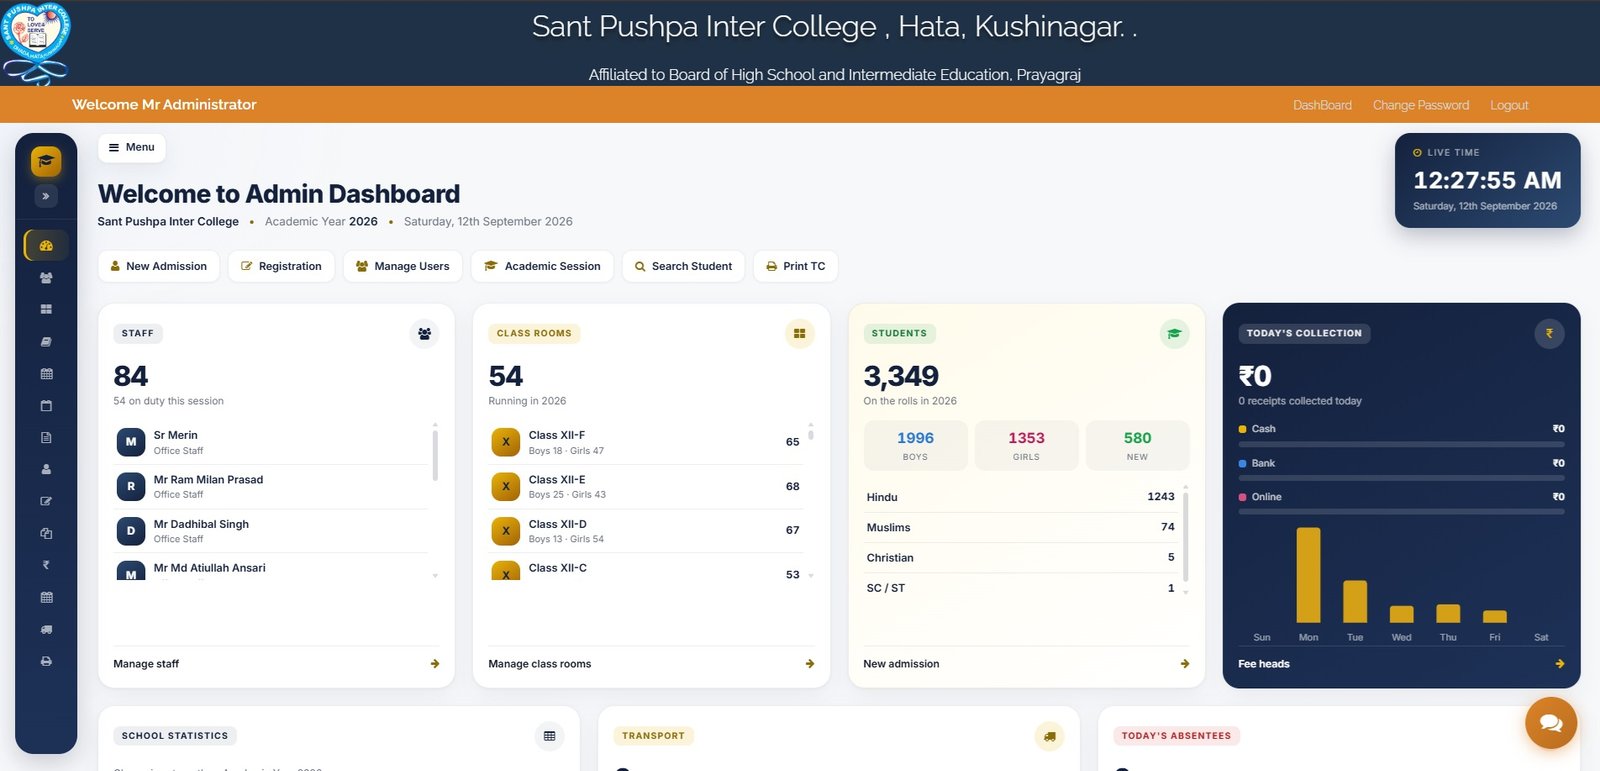Open the copy documents icon in sidebar

(46, 533)
